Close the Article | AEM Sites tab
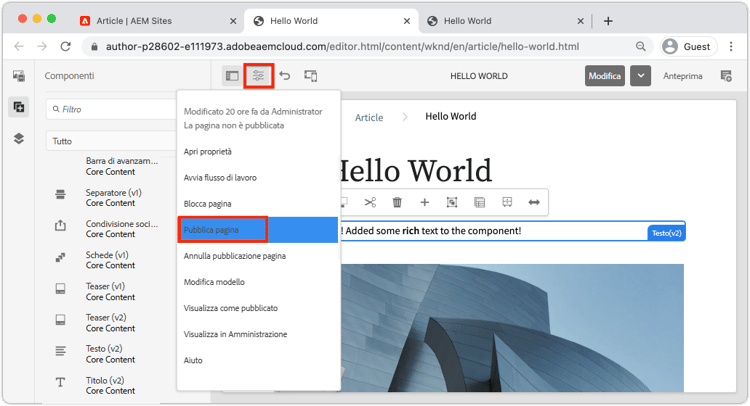This screenshot has width=750, height=406. tap(233, 21)
